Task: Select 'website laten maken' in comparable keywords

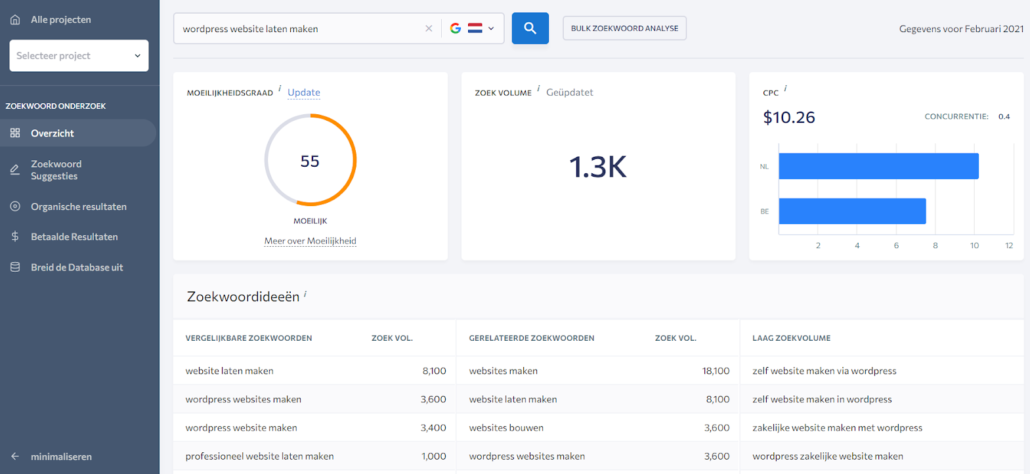Action: coord(230,371)
